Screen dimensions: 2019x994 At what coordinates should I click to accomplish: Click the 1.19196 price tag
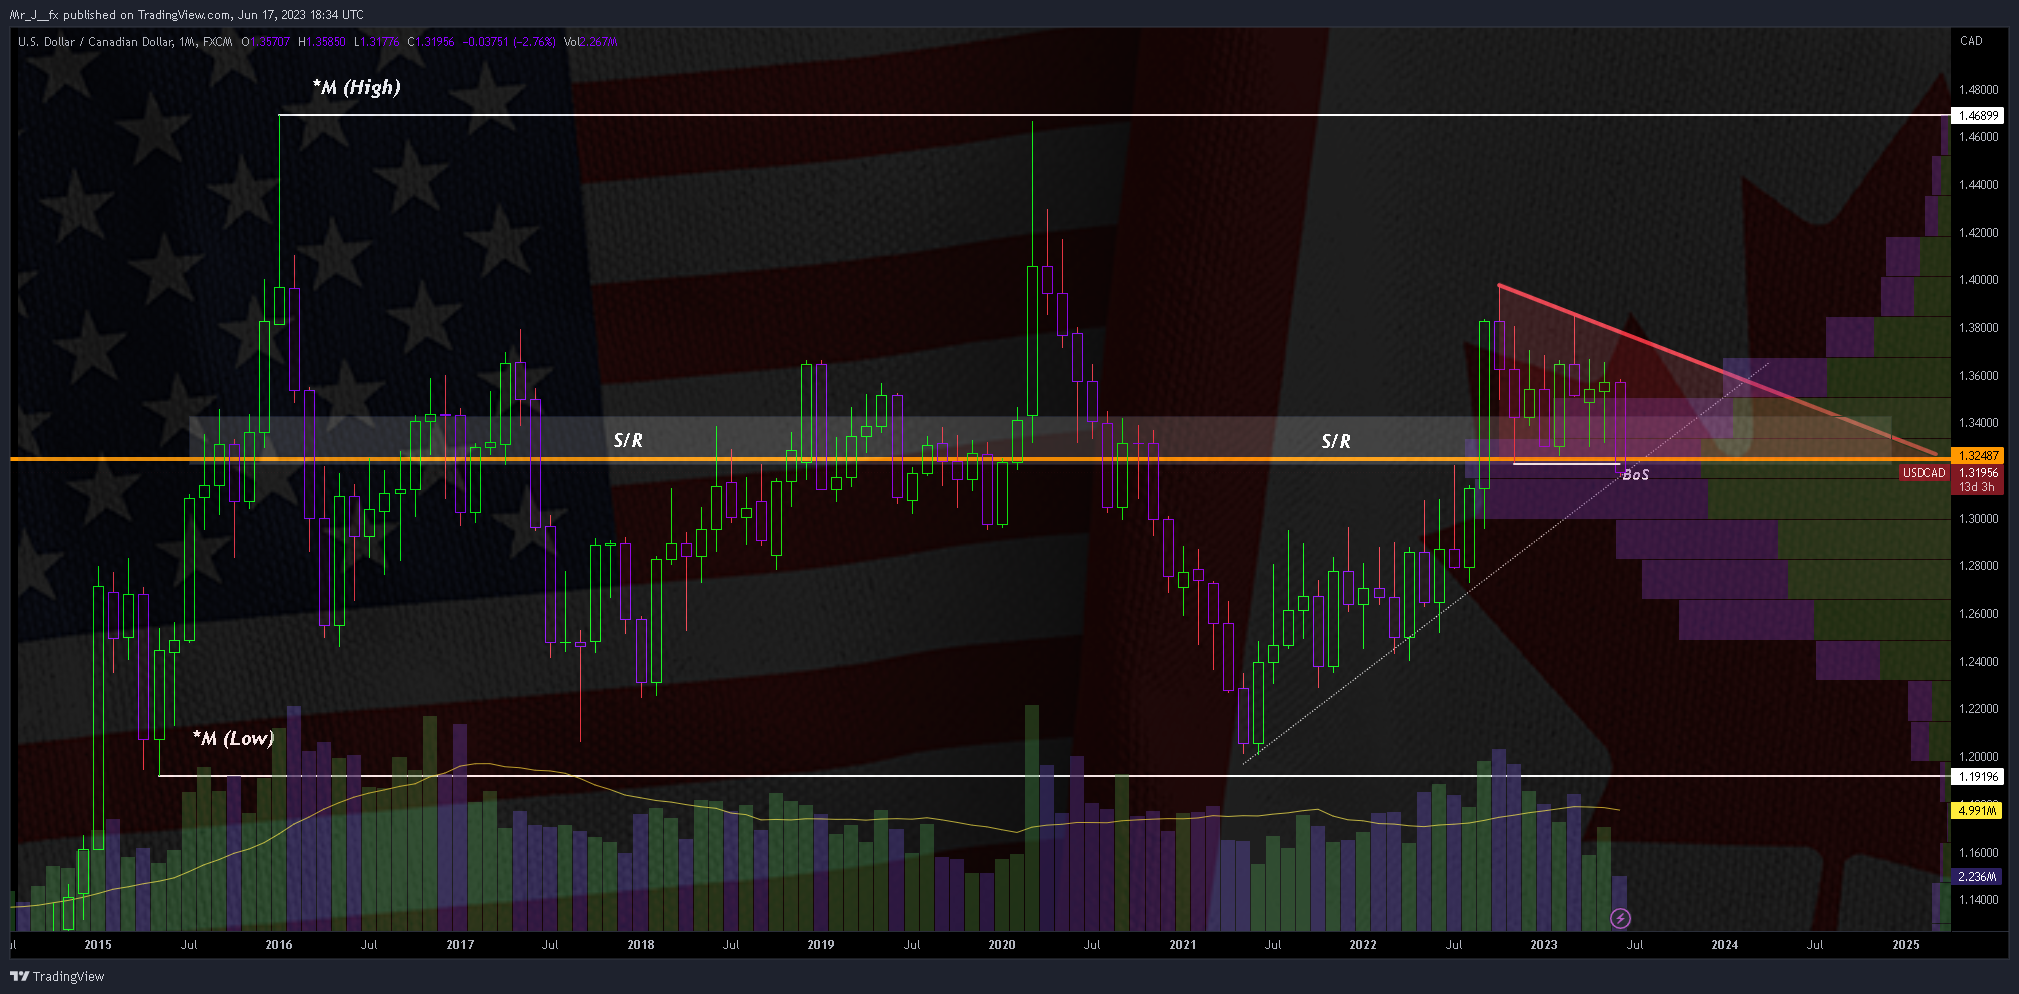(1978, 777)
